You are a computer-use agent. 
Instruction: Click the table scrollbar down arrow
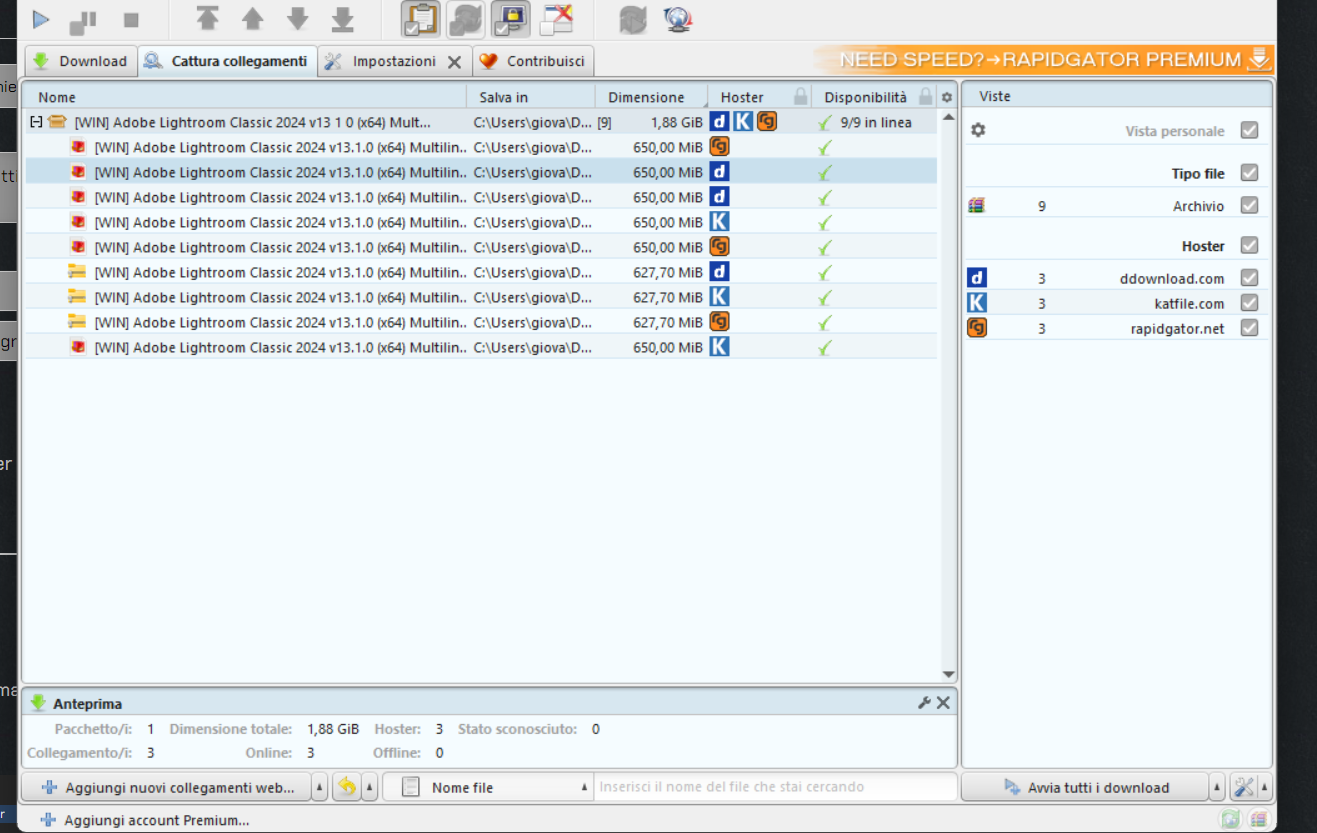click(x=949, y=675)
